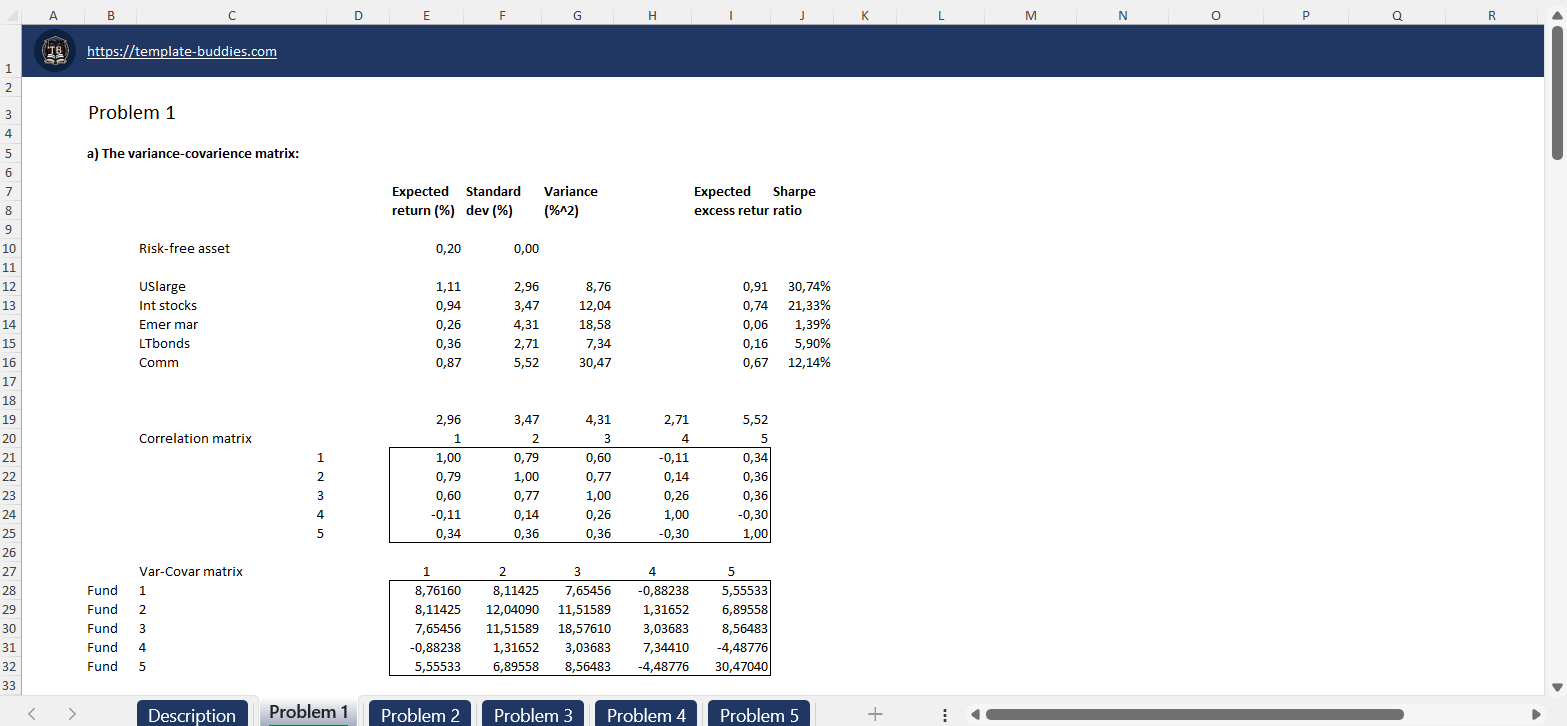Image resolution: width=1567 pixels, height=726 pixels.
Task: Click the 'USlarge' row label
Action: click(162, 287)
